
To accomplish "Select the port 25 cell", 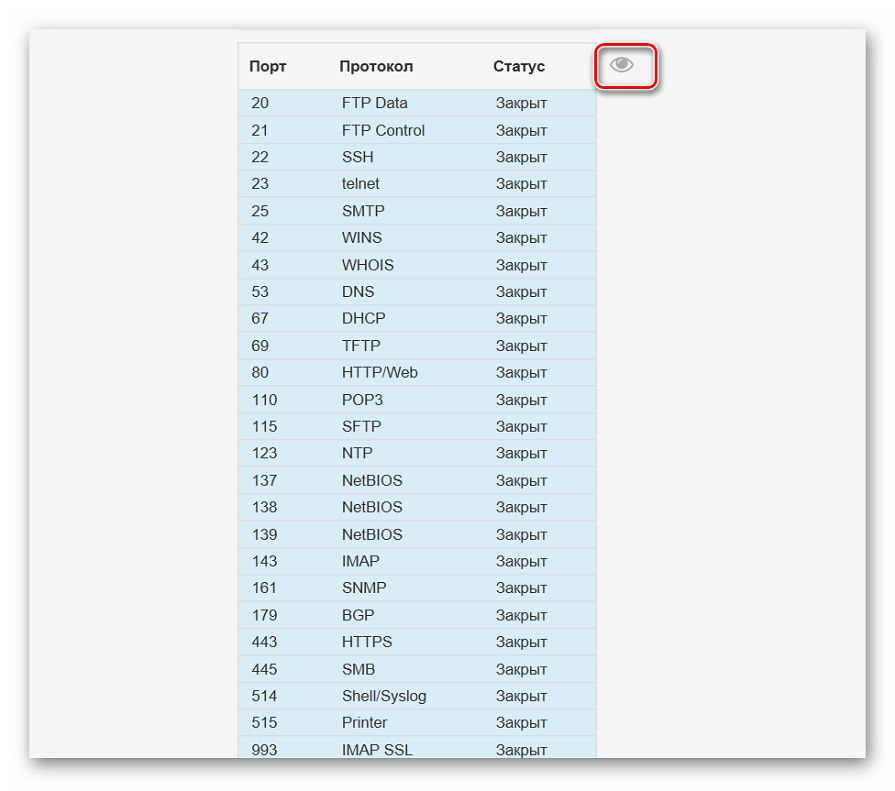I will coord(260,211).
